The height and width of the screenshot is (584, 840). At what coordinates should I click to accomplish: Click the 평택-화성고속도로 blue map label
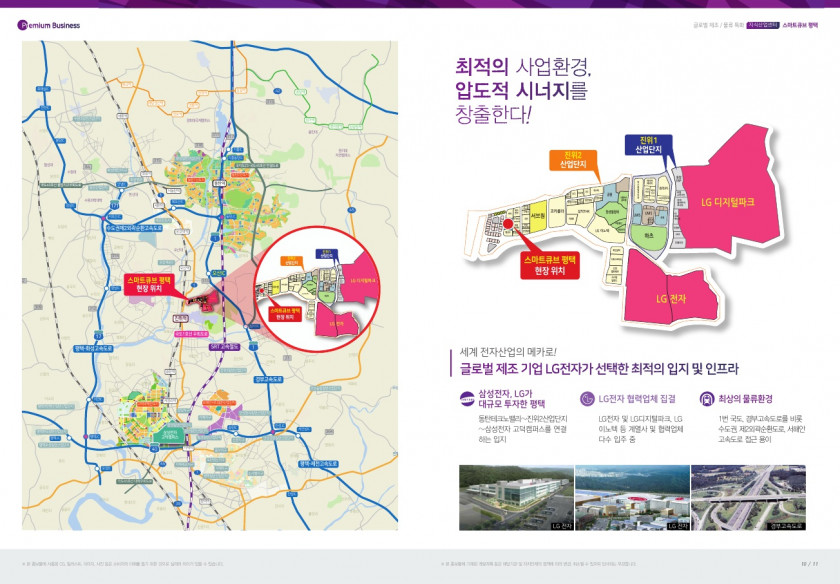[x=94, y=348]
